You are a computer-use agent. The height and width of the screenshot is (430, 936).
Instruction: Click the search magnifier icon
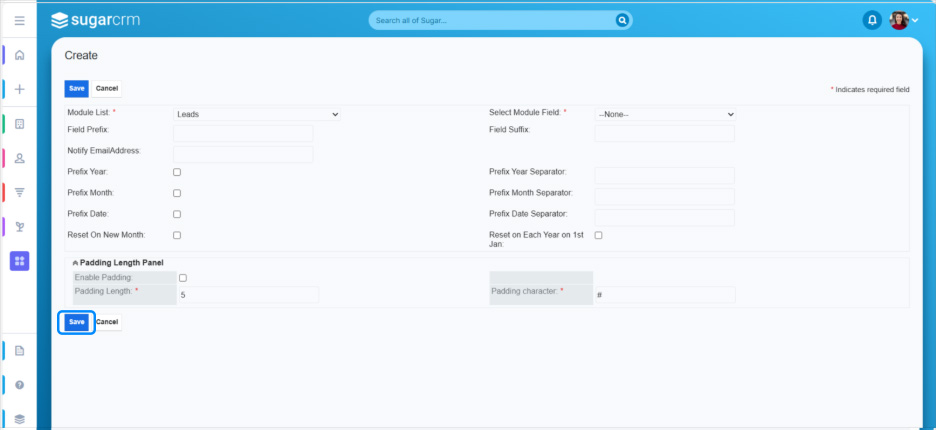[x=622, y=20]
